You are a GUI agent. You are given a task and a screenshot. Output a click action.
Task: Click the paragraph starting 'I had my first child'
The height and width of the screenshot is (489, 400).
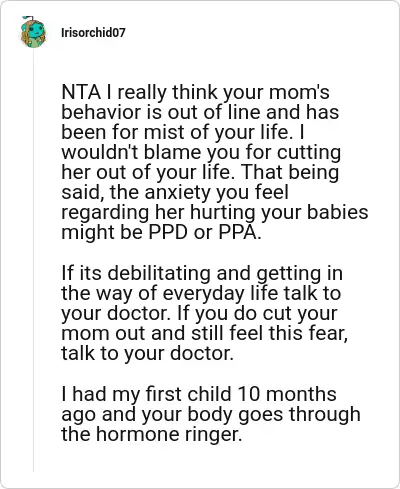(x=211, y=414)
